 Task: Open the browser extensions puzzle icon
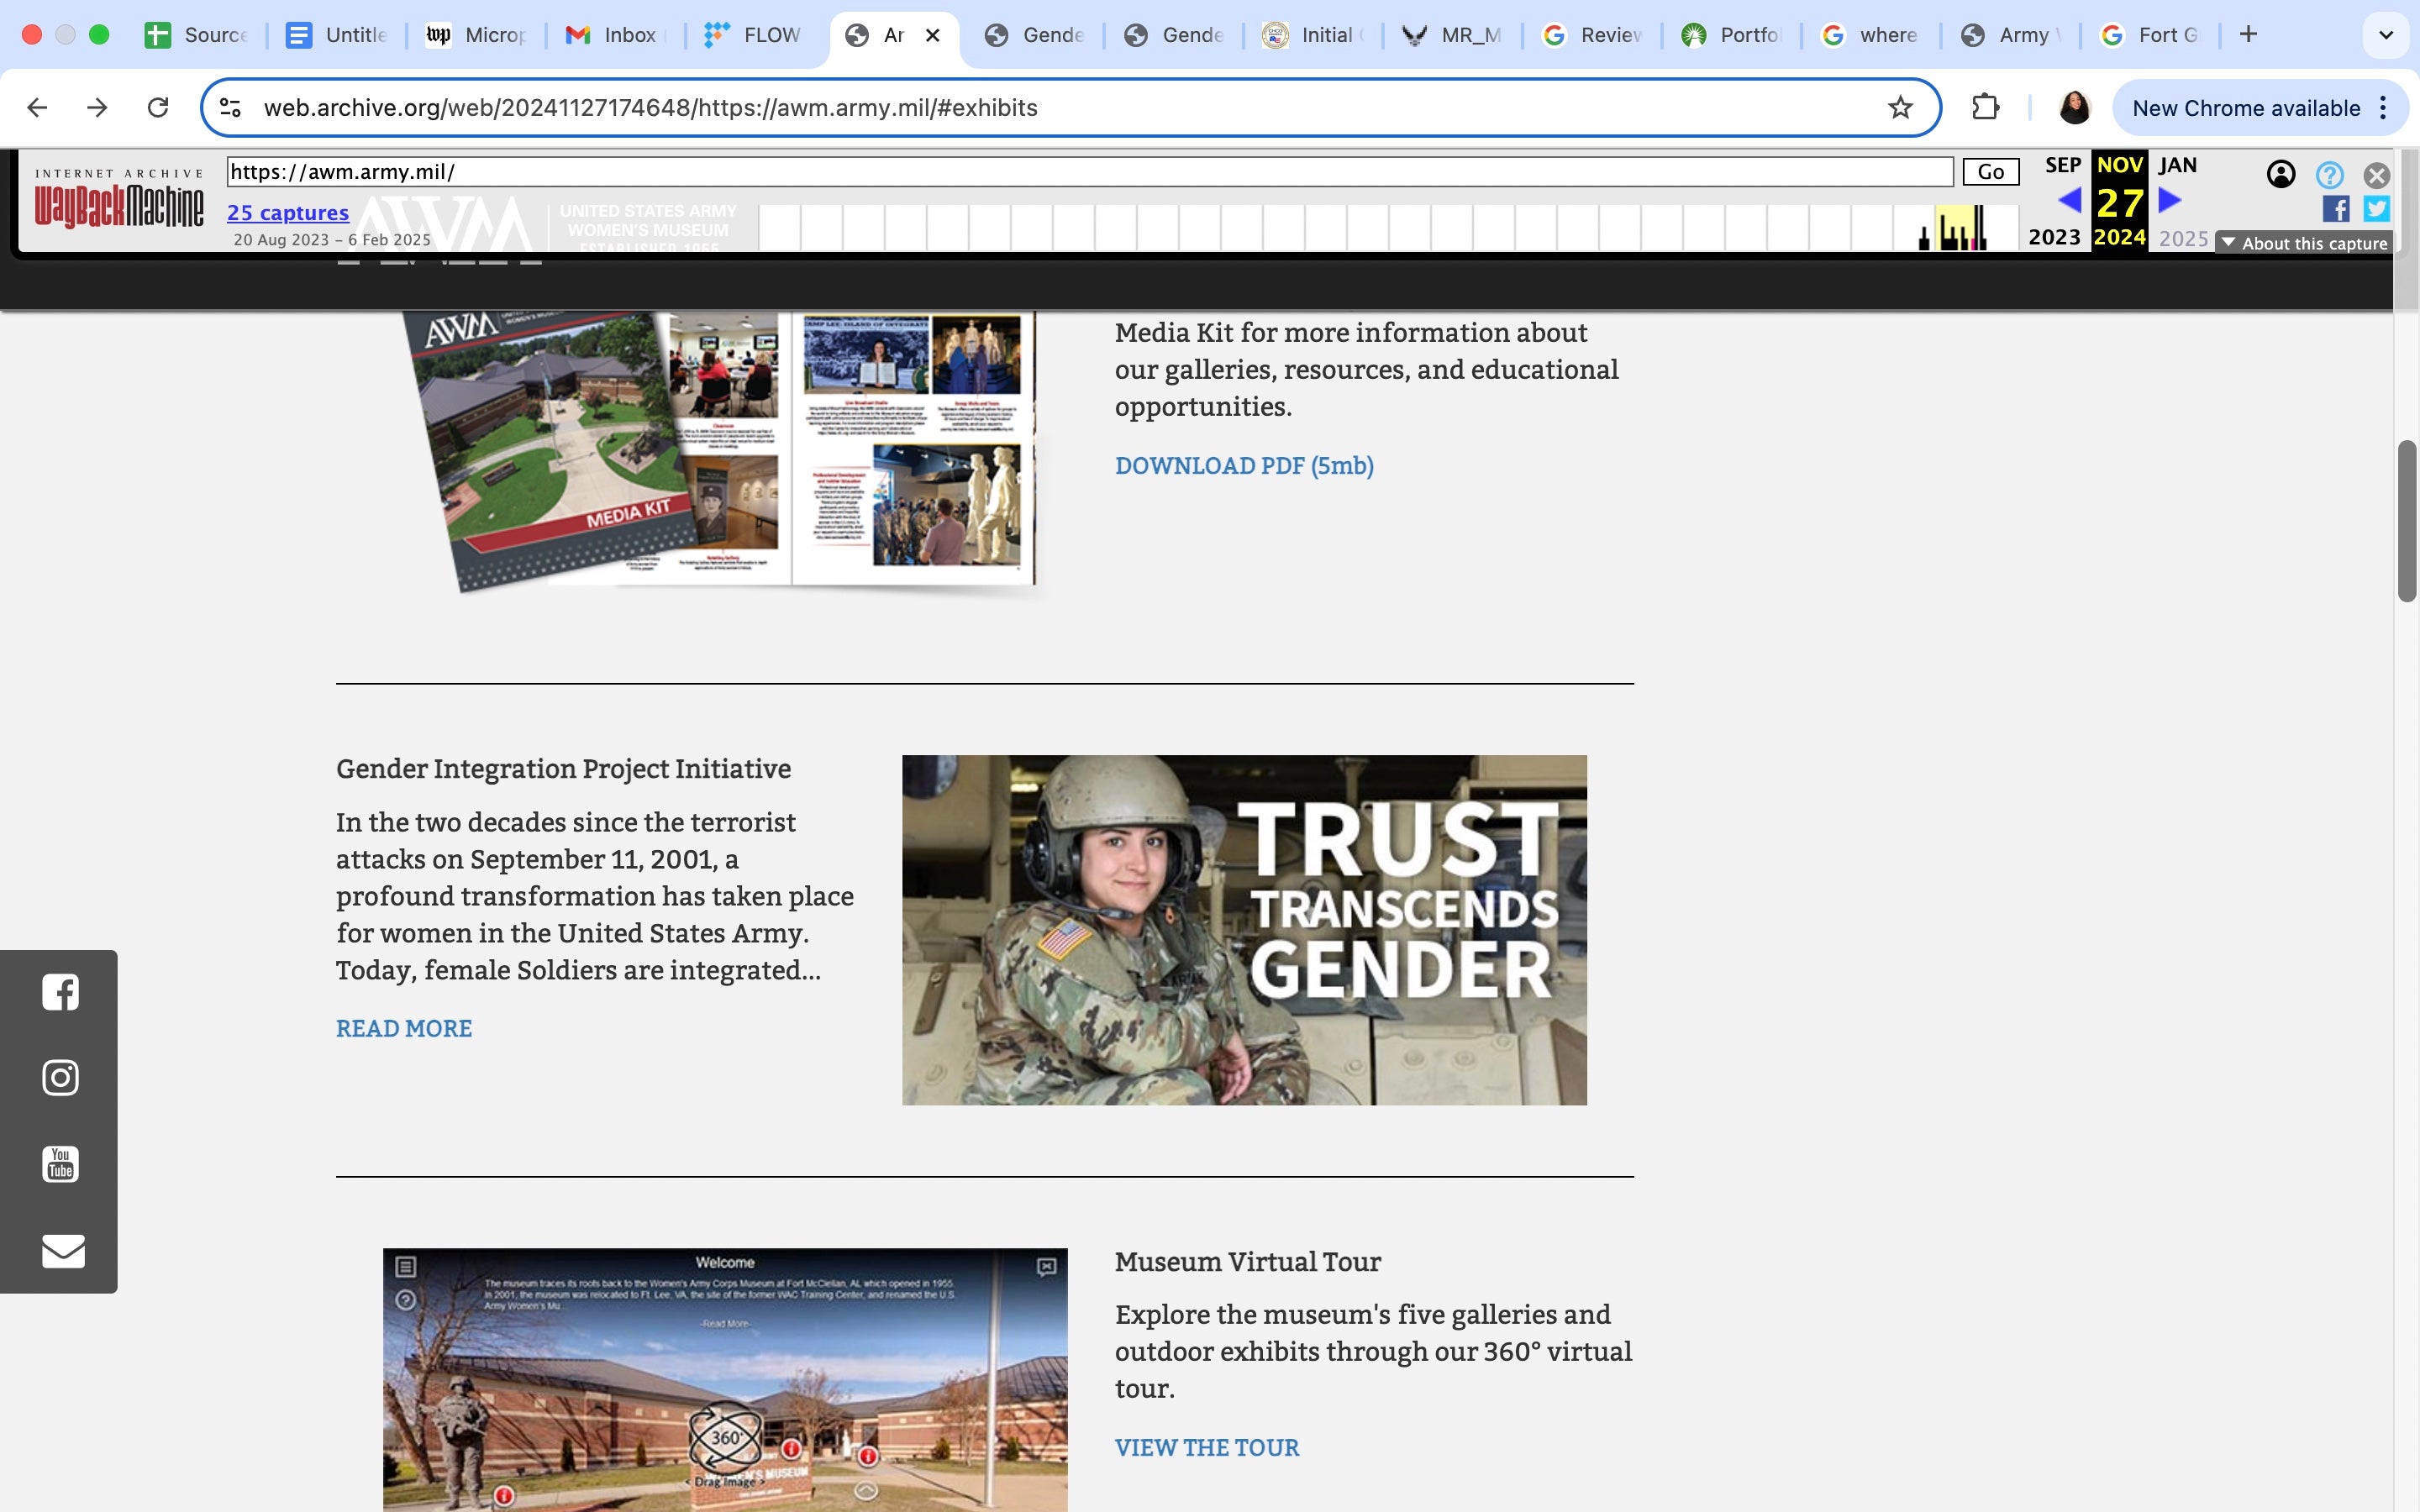[1985, 107]
